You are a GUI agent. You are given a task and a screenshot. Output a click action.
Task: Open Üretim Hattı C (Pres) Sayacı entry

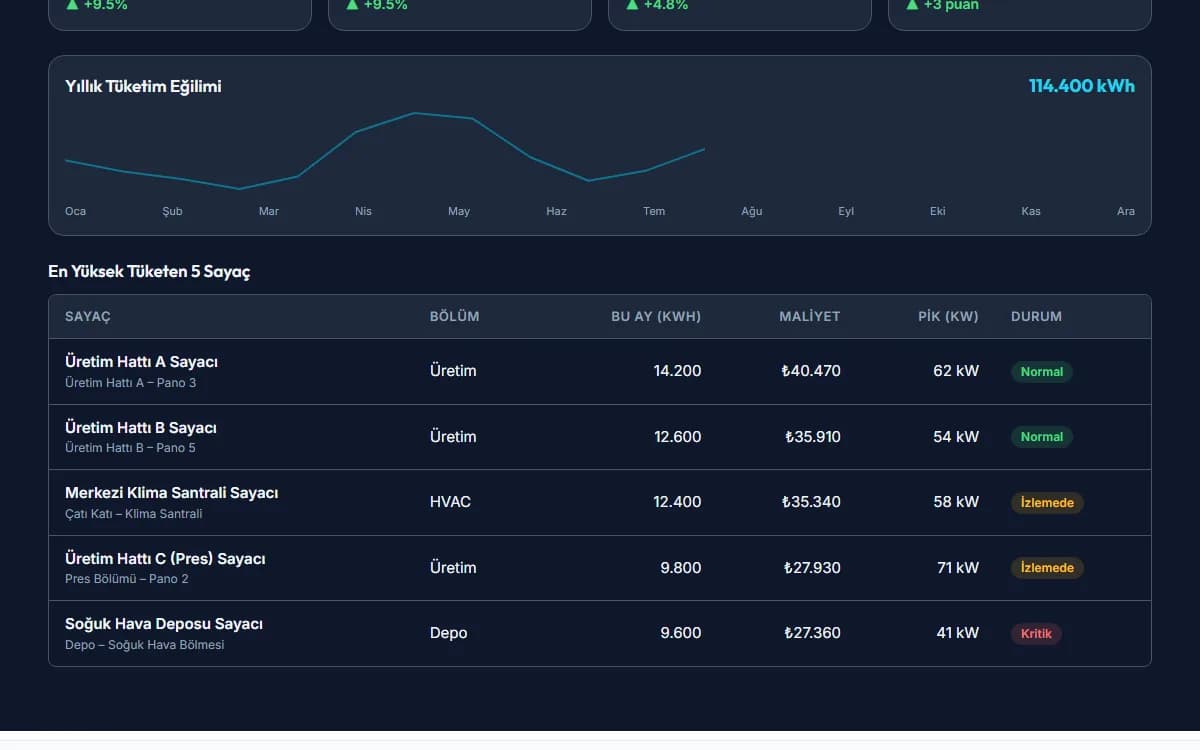tap(600, 568)
